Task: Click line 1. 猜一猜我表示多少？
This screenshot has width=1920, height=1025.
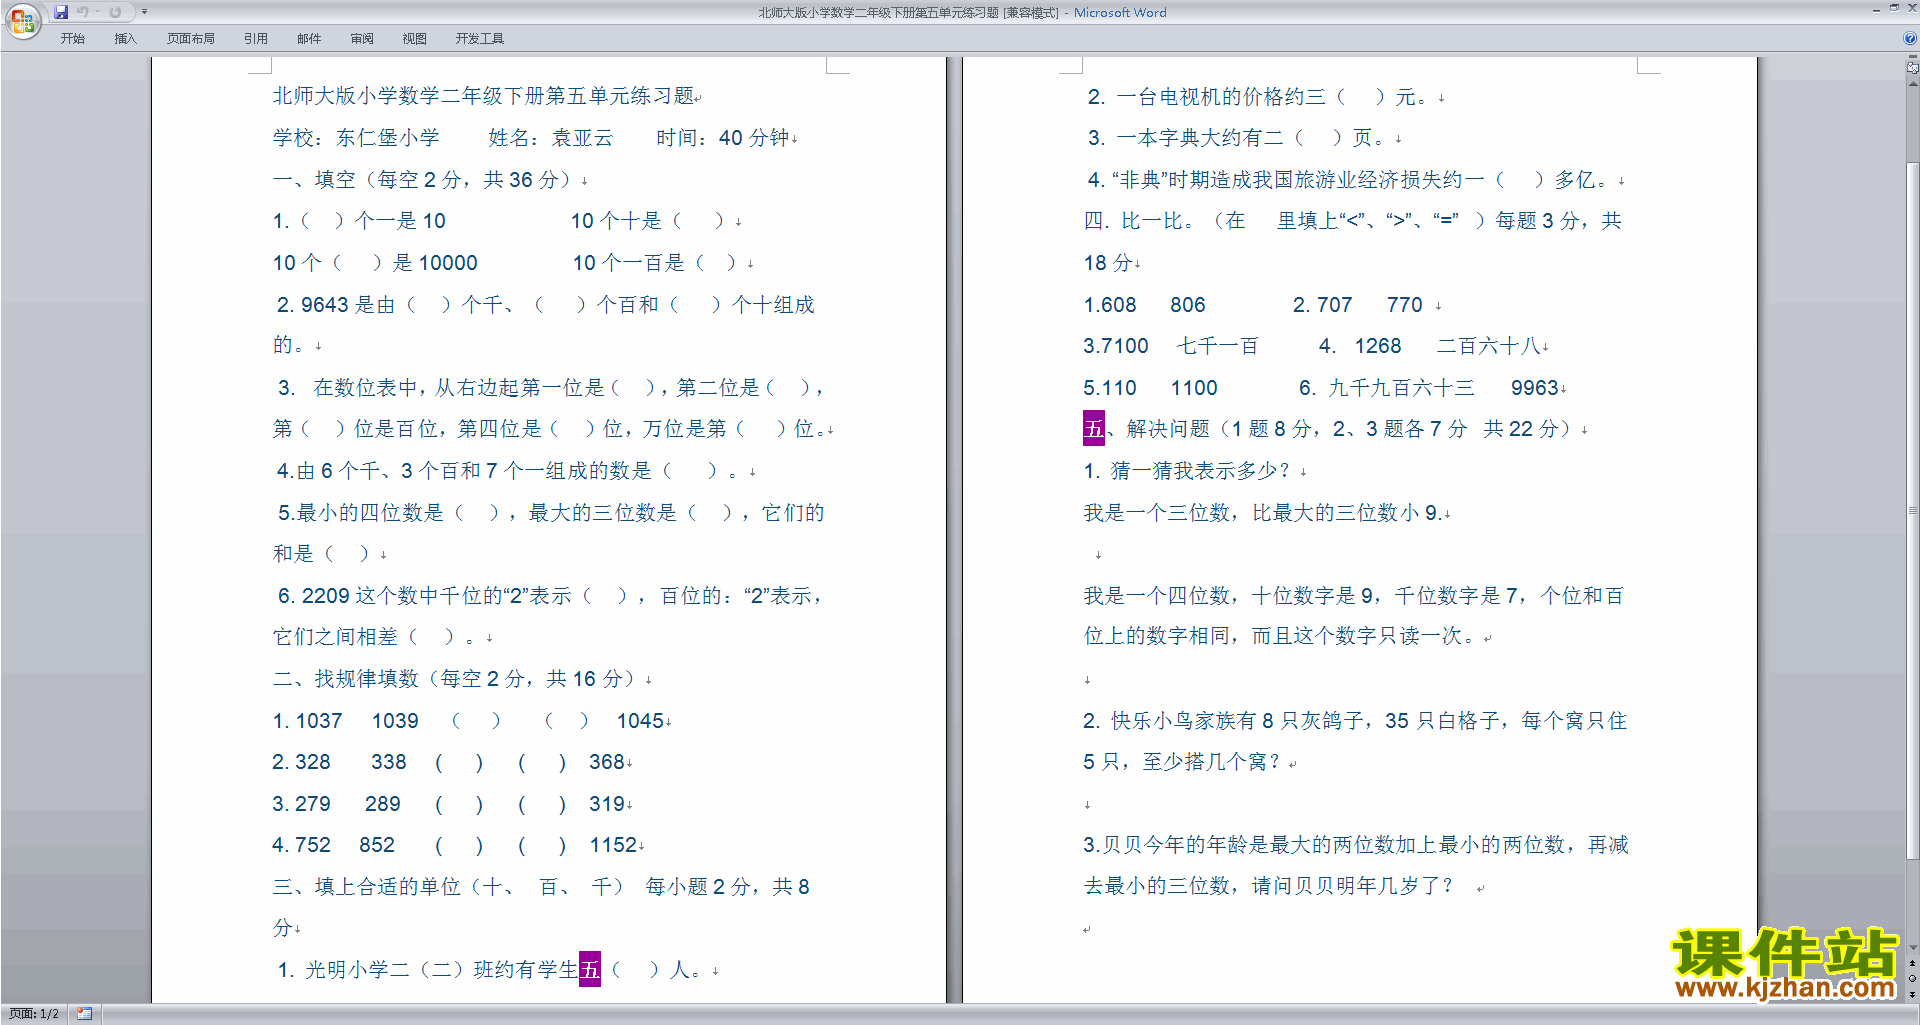Action: click(1187, 471)
